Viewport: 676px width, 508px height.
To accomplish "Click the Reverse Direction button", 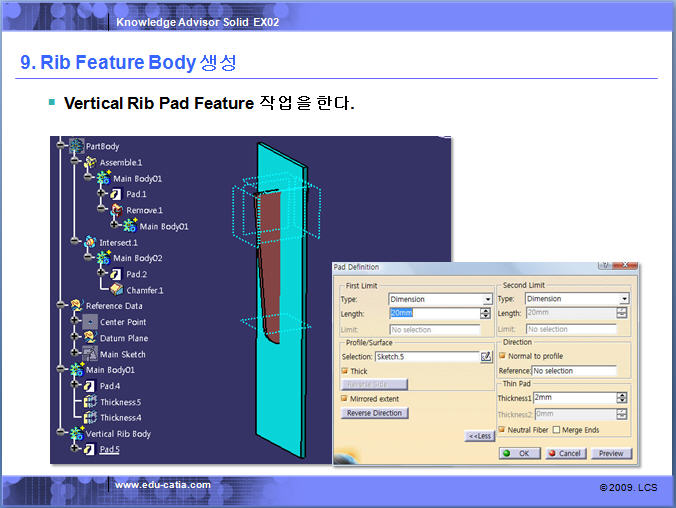I will tap(374, 413).
